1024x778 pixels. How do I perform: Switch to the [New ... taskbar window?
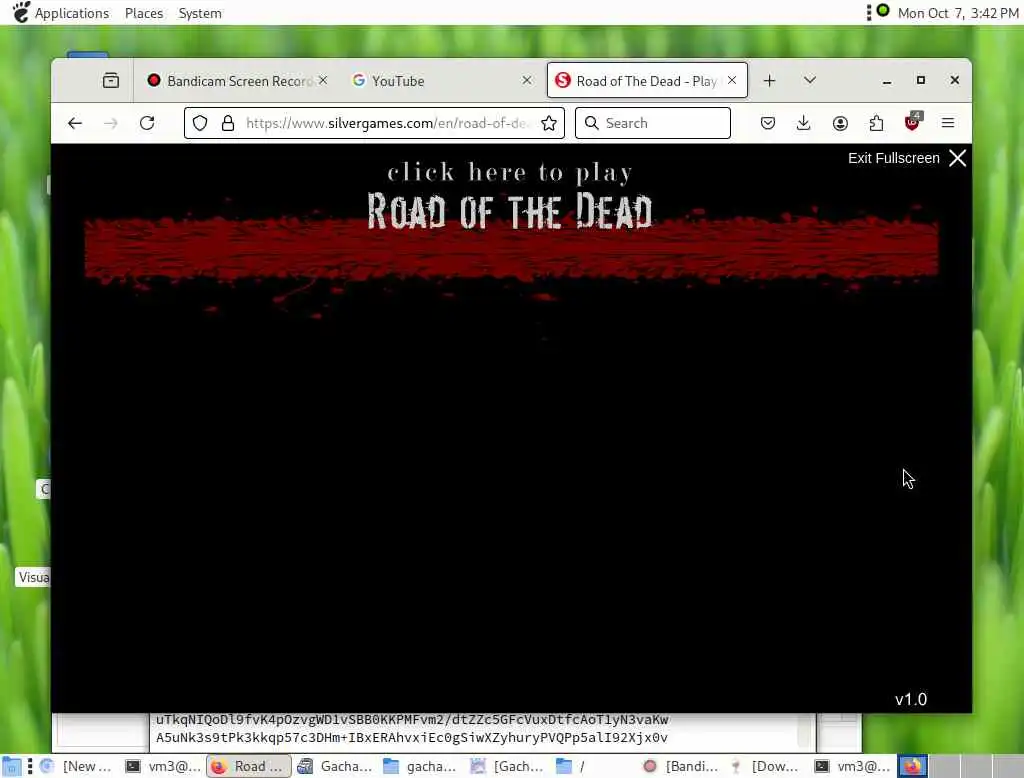click(x=76, y=766)
